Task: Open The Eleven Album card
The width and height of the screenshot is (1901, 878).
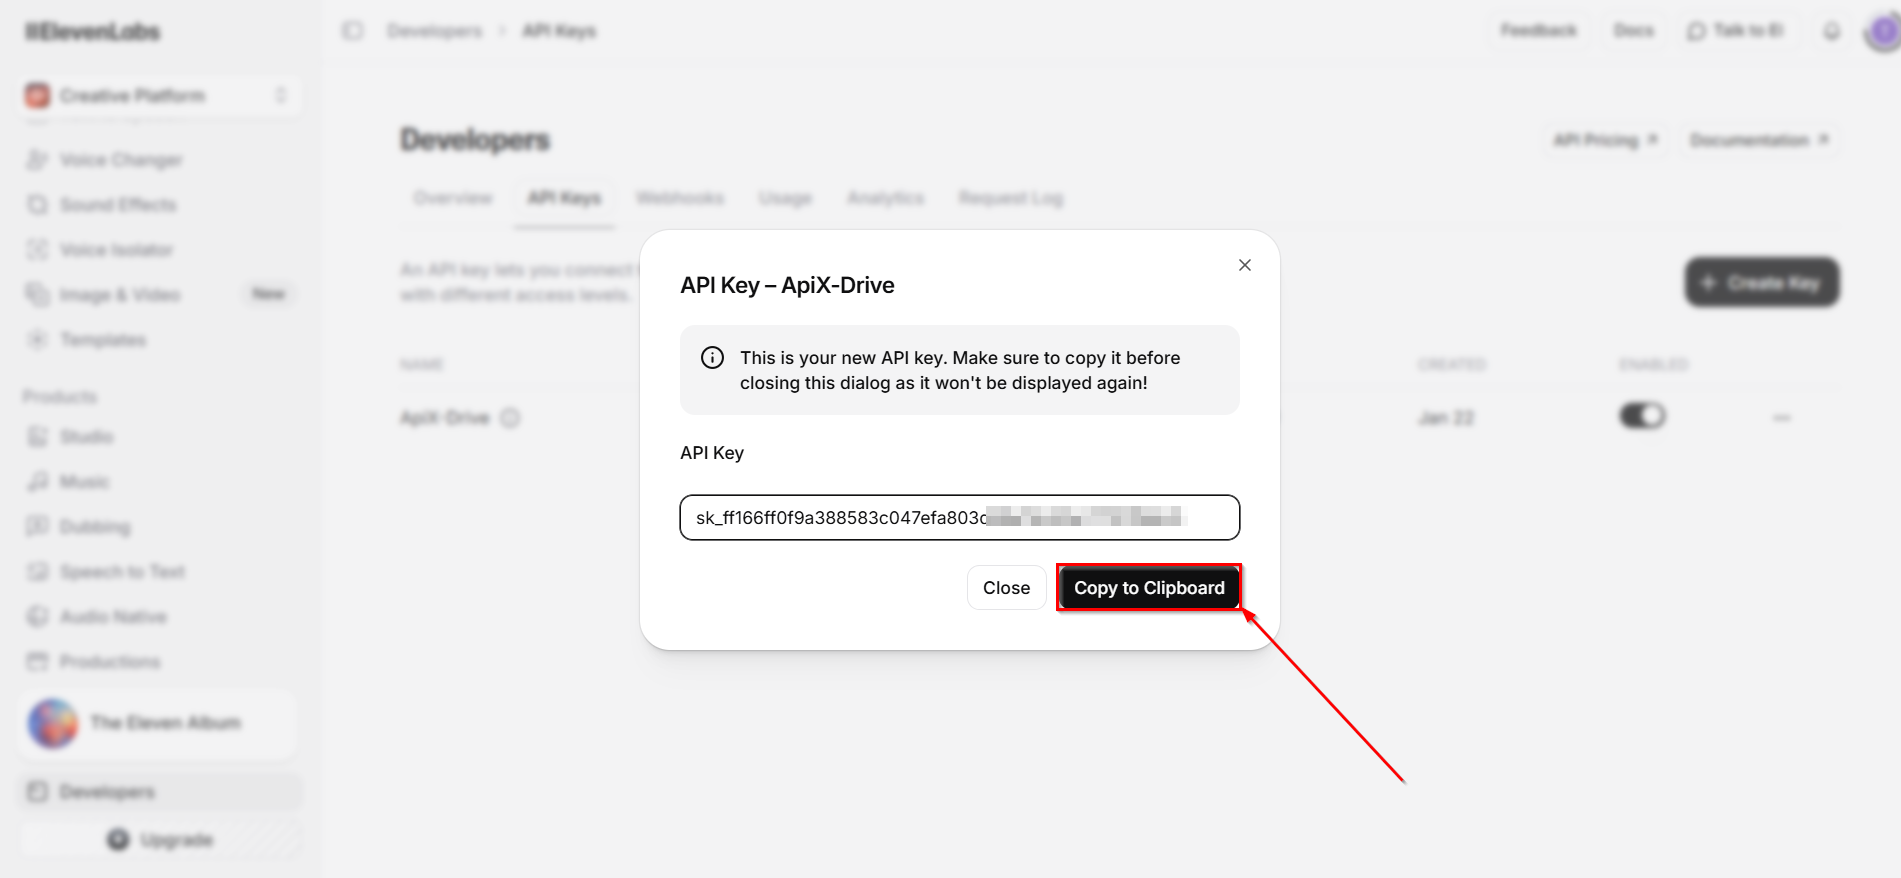Action: pos(158,723)
